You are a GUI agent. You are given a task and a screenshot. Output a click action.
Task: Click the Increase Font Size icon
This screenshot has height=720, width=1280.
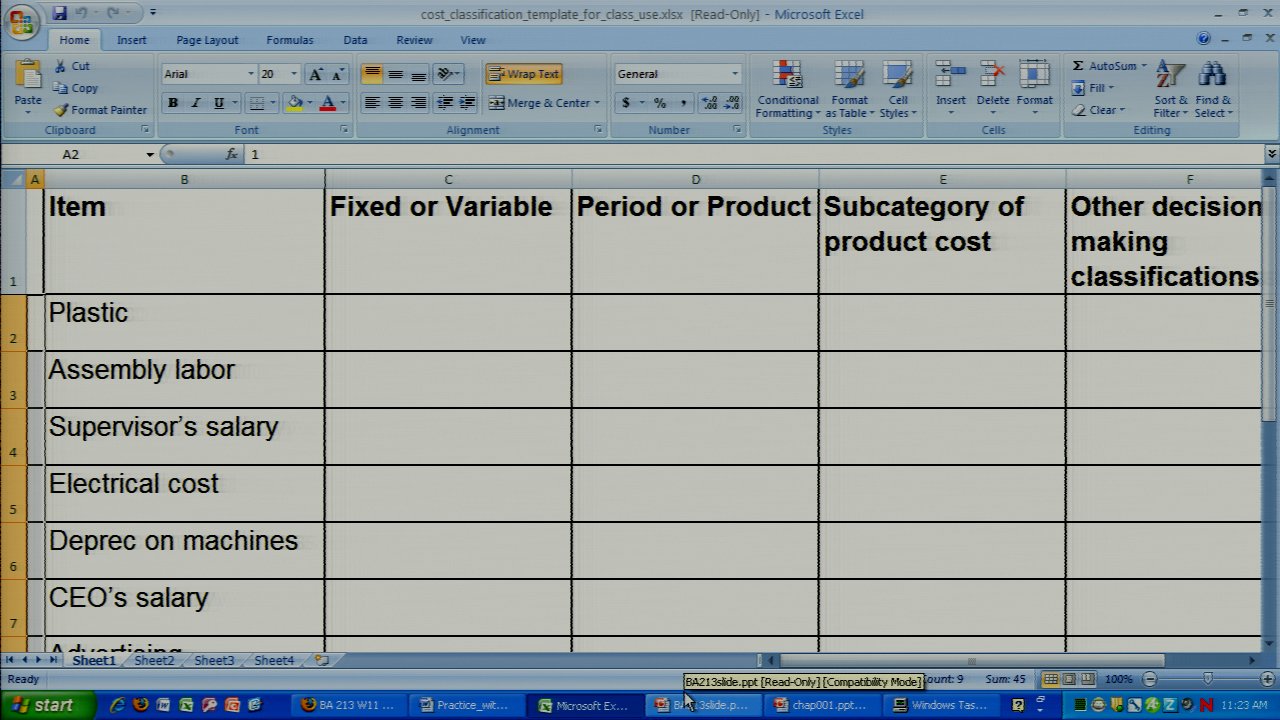point(316,74)
